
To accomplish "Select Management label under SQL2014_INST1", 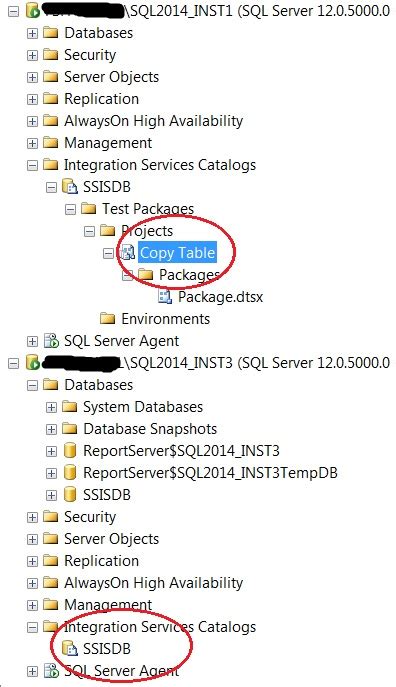I will coord(108,143).
